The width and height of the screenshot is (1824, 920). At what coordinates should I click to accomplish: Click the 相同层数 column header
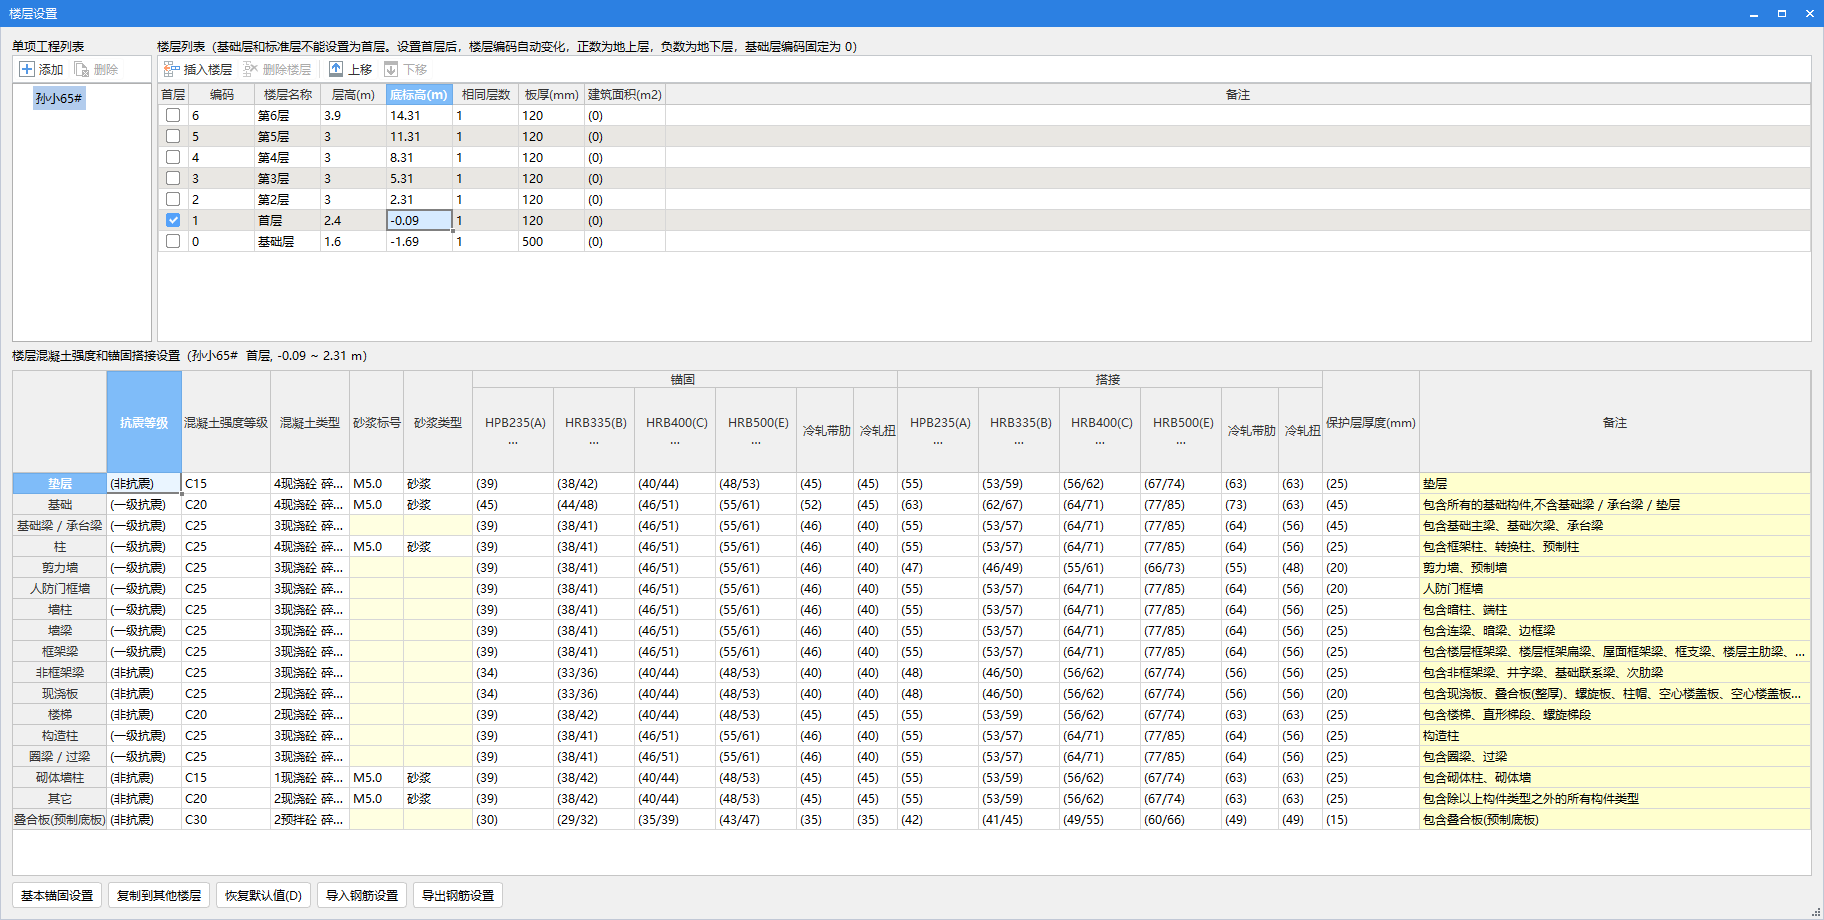[485, 94]
